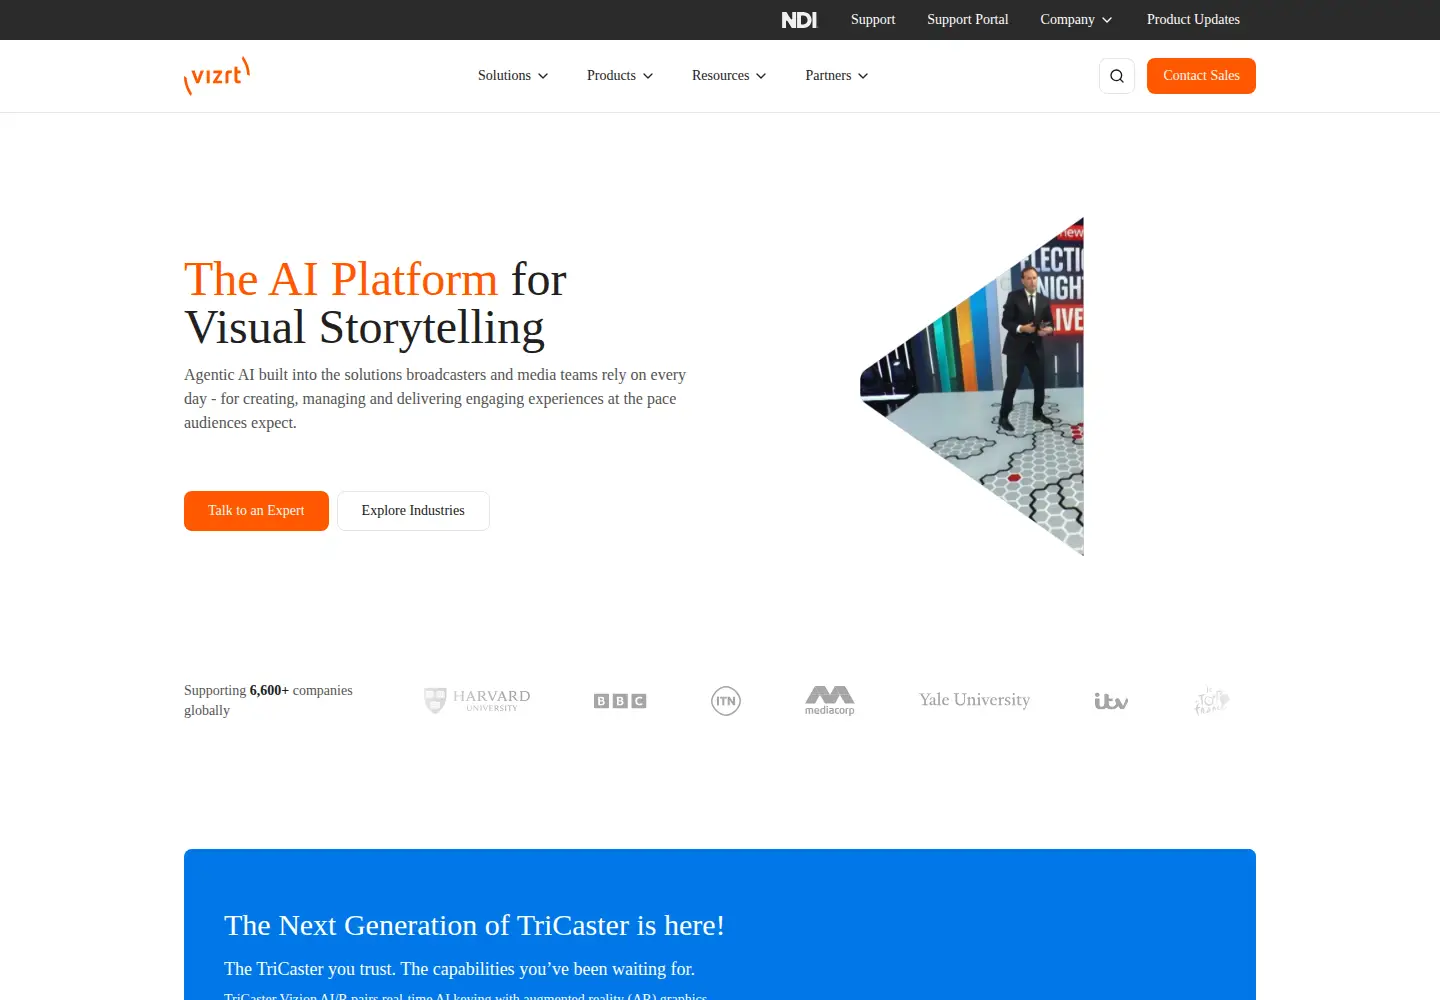
Task: Click the Vizrt logo
Action: pyautogui.click(x=217, y=76)
